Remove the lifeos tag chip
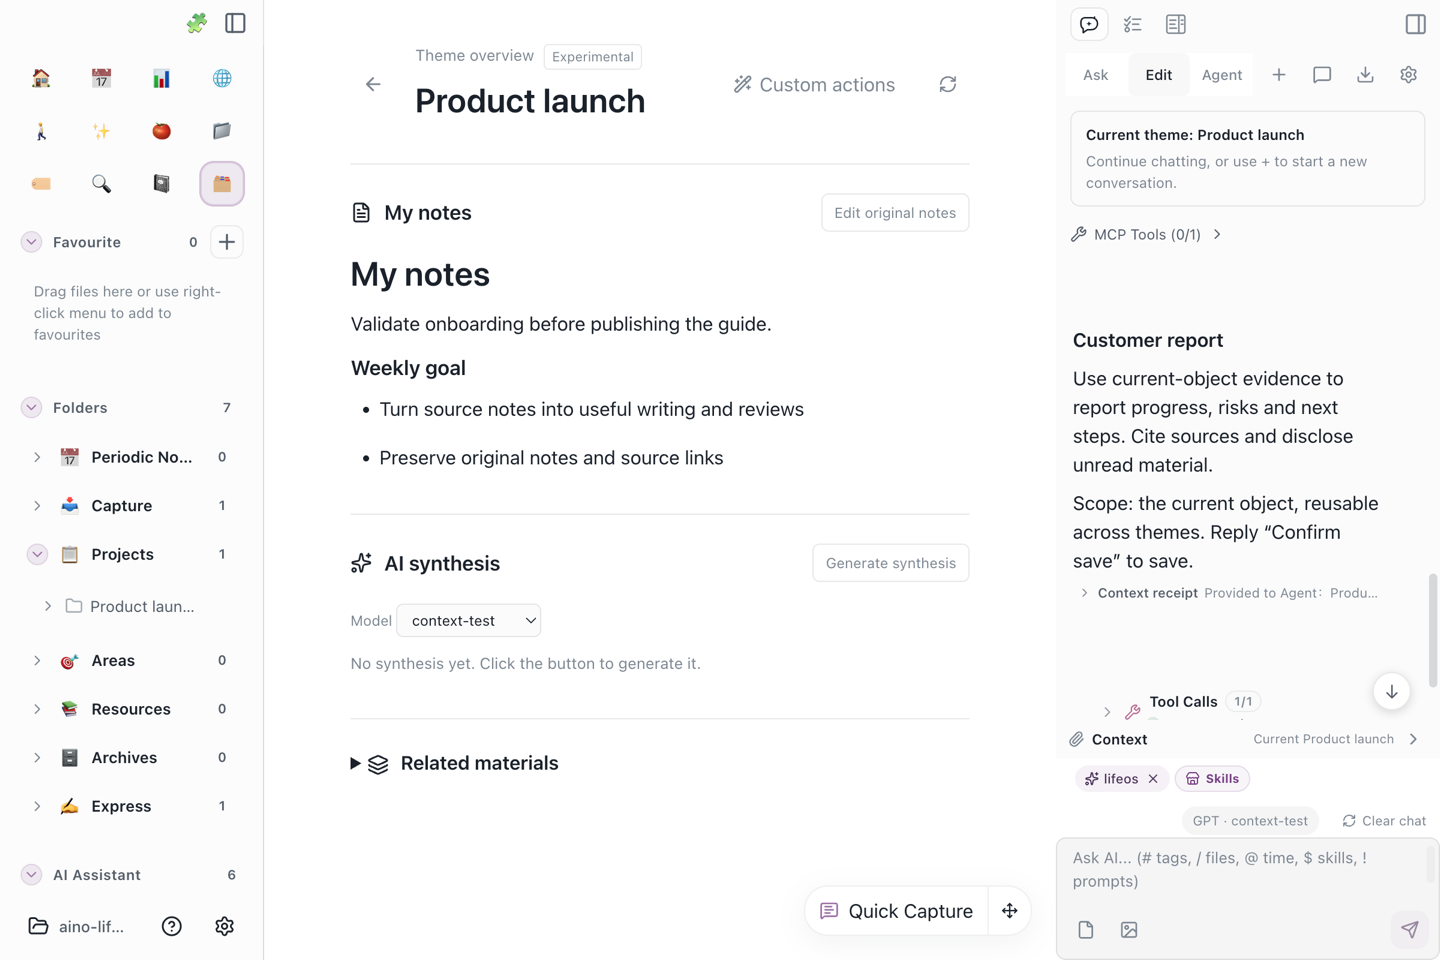The width and height of the screenshot is (1440, 960). click(1153, 779)
